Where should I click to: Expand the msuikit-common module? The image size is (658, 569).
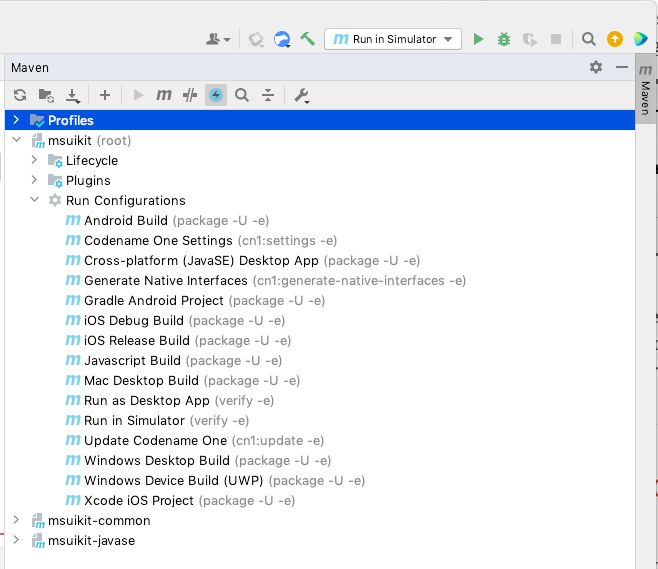[16, 520]
